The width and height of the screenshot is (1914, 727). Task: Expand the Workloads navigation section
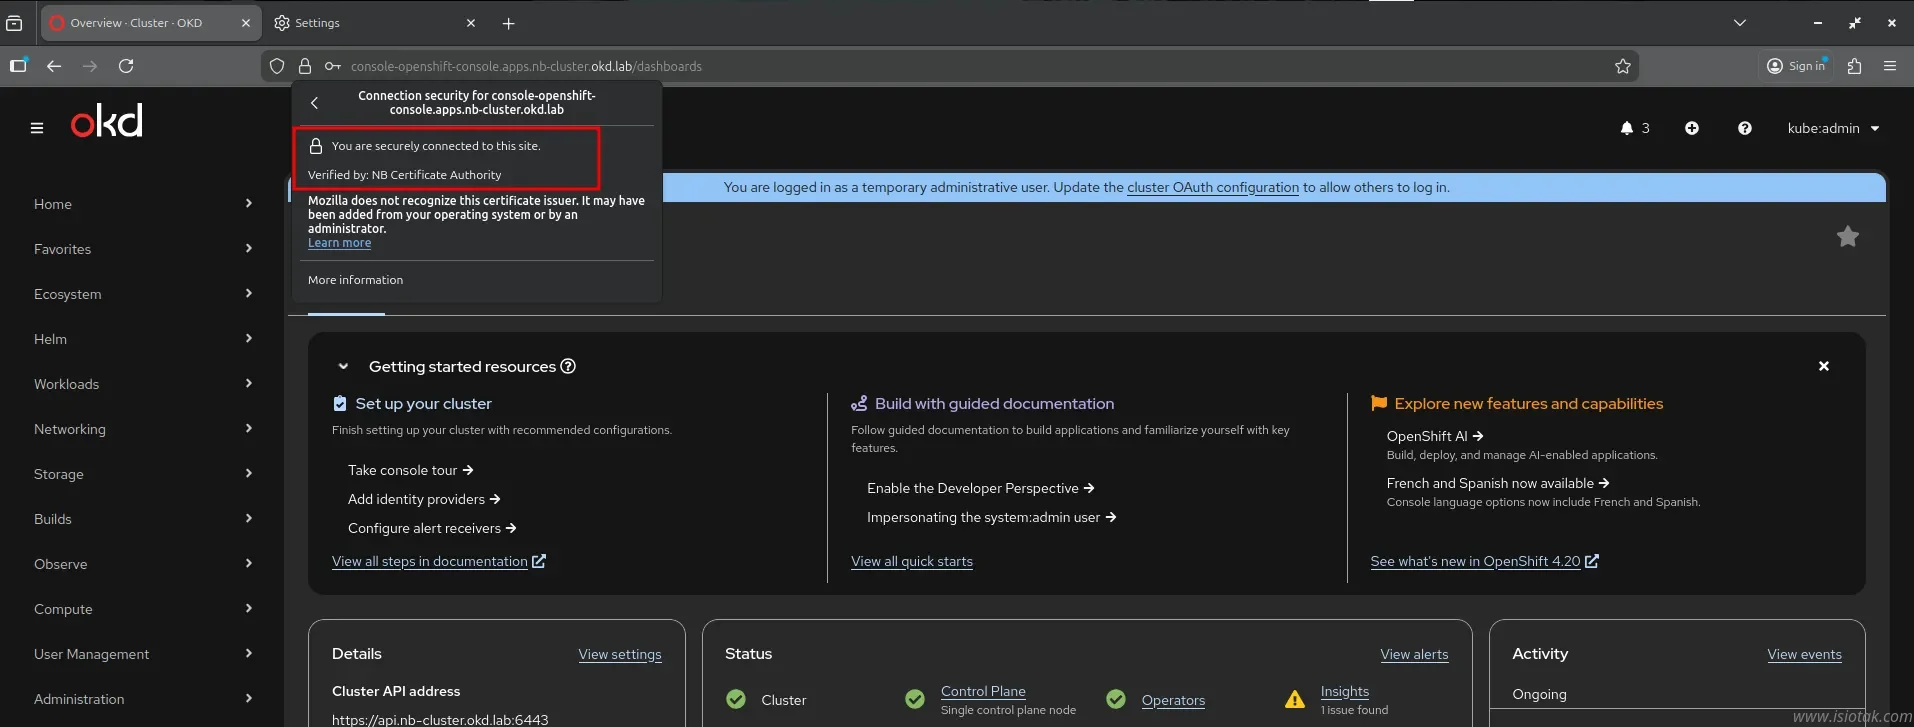pos(143,384)
